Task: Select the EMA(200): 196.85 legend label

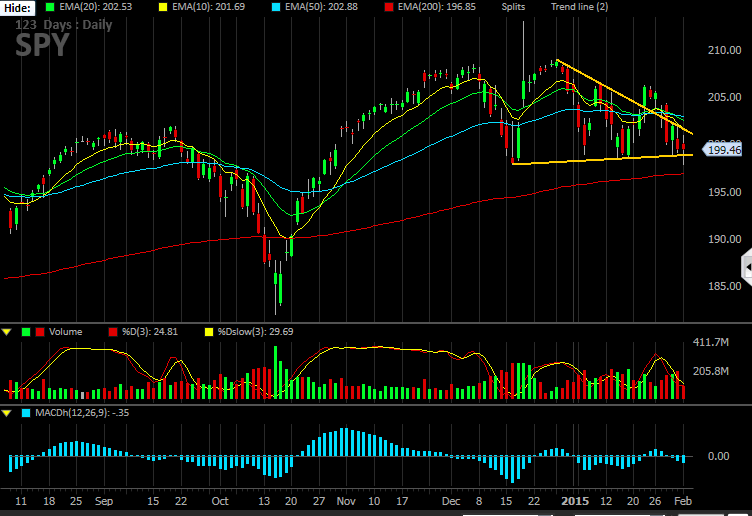Action: click(437, 7)
